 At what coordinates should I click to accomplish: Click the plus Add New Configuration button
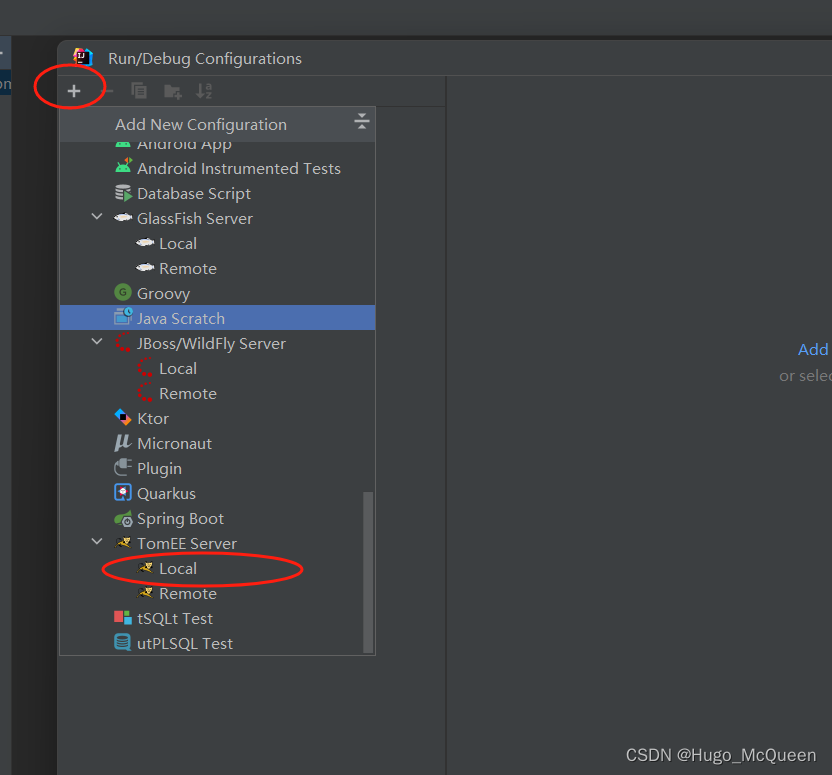(74, 91)
